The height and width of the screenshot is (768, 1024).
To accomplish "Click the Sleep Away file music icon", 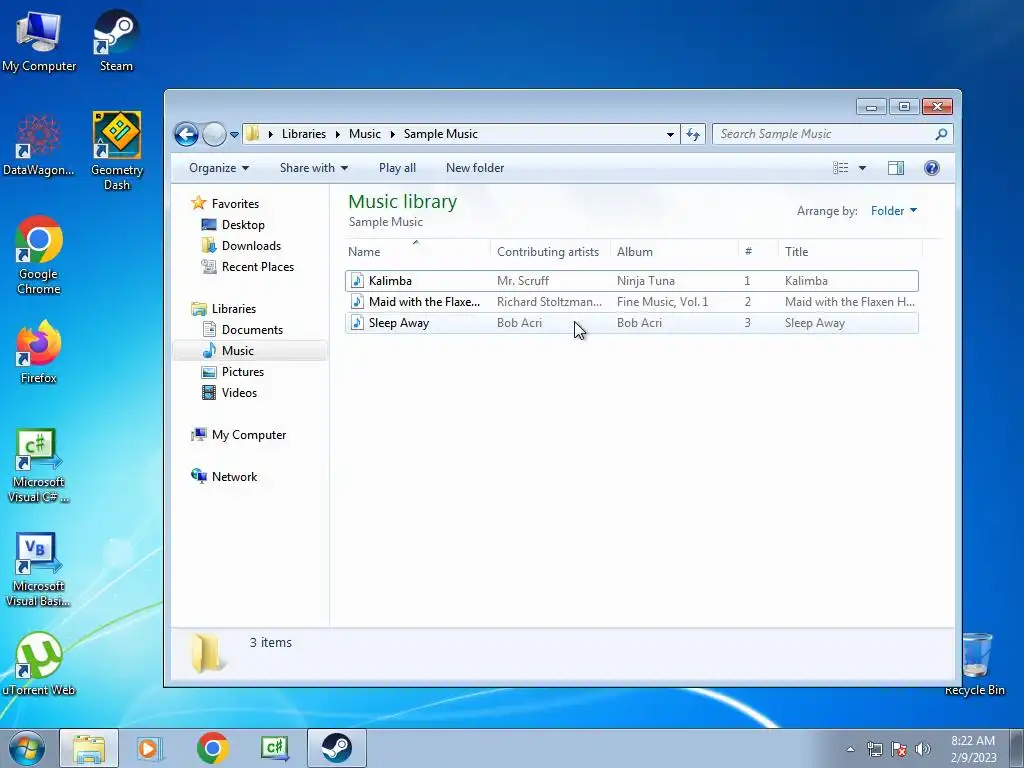I will pos(357,323).
